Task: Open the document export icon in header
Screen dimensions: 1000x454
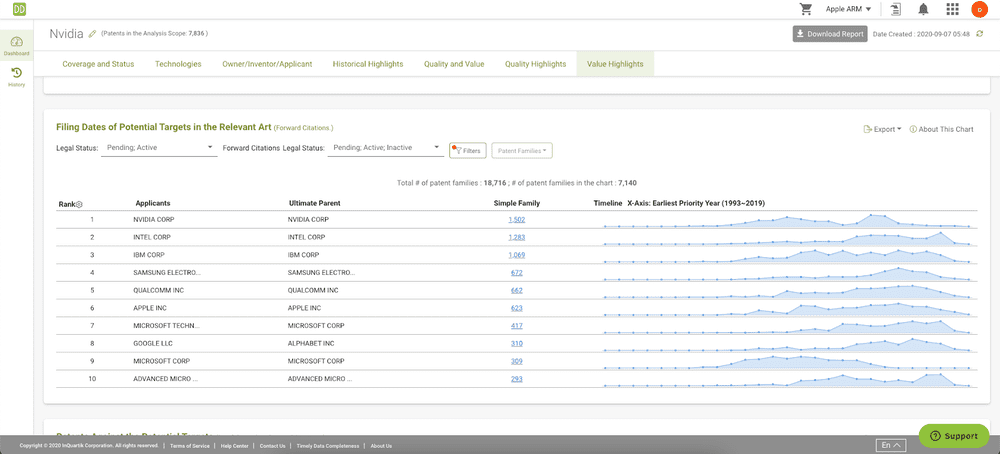Action: tap(897, 9)
